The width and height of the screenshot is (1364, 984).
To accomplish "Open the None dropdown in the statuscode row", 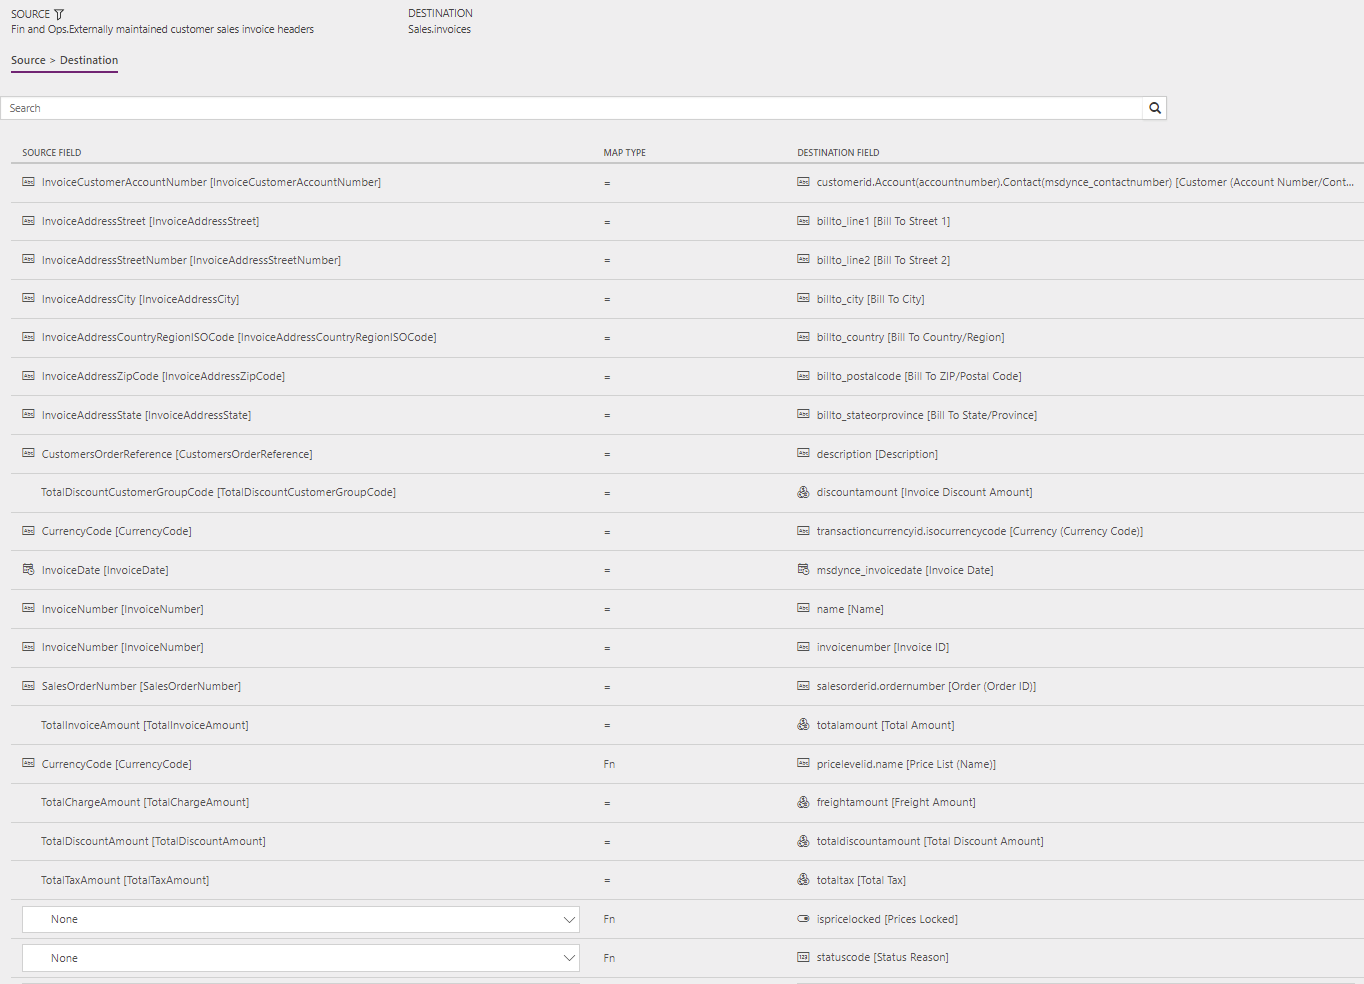I will 300,957.
